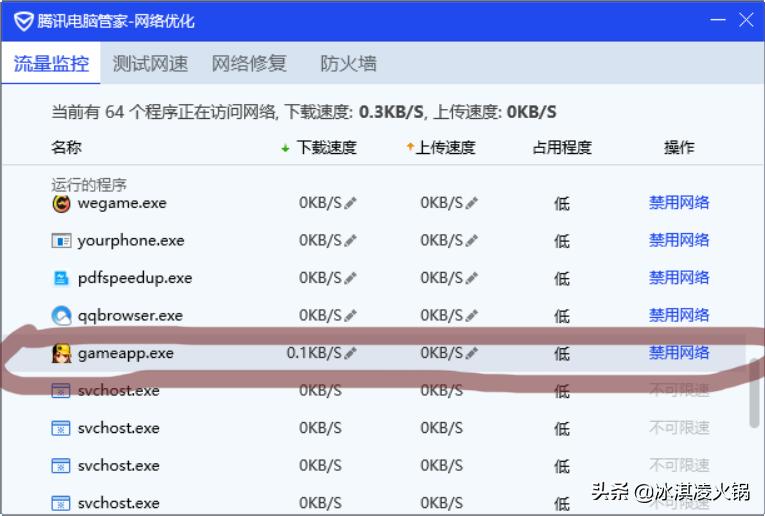This screenshot has width=765, height=516.
Task: Select the qqbrowser.exe row name
Action: coord(130,316)
